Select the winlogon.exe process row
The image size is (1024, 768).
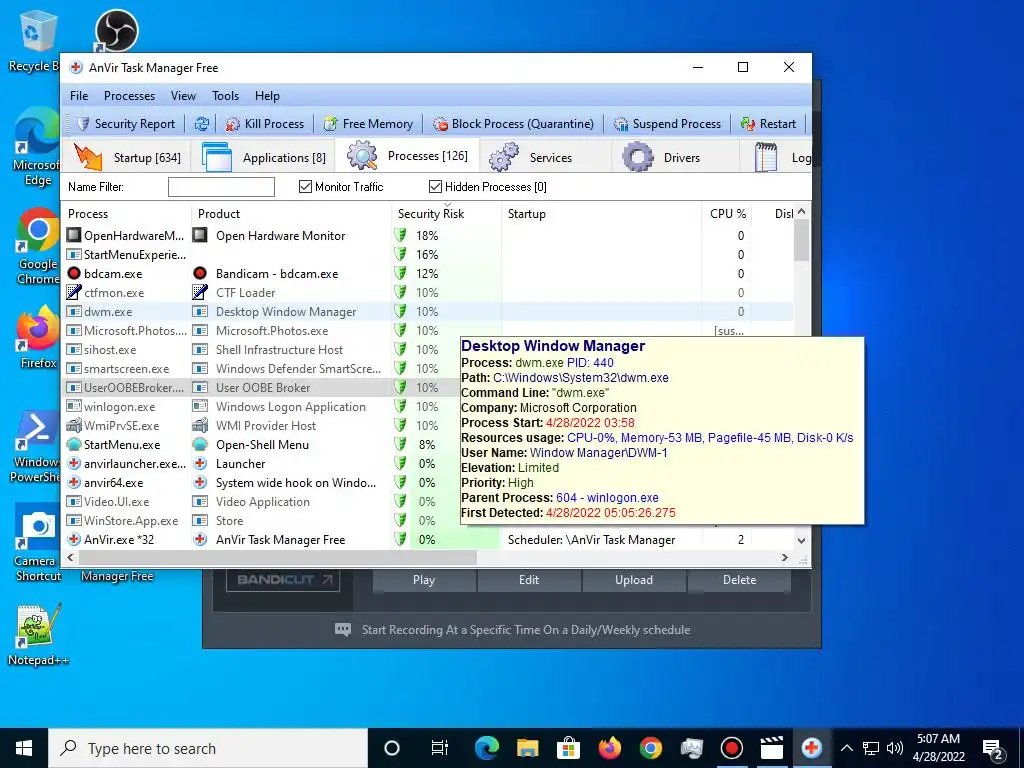[261, 406]
